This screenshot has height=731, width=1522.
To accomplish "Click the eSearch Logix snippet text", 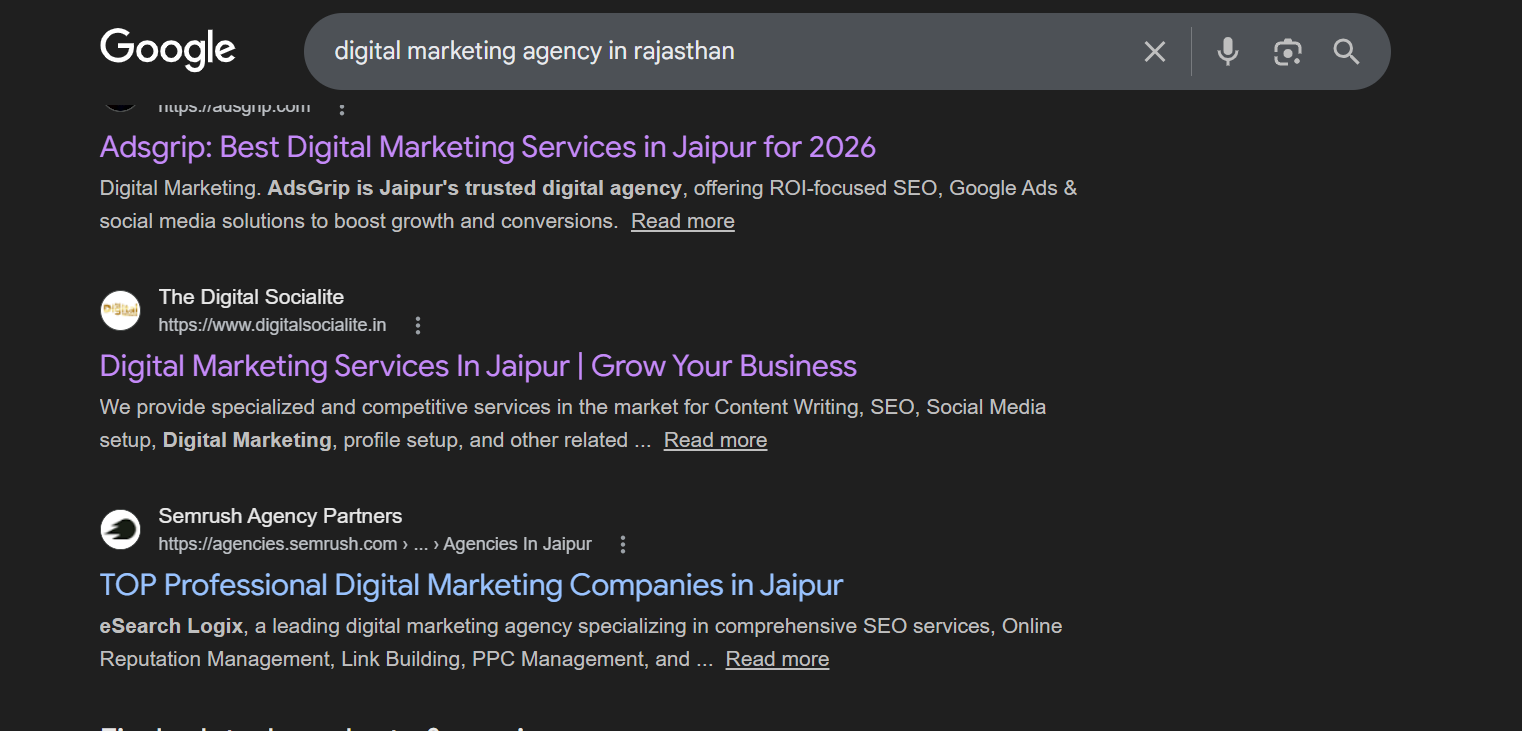I will [171, 626].
